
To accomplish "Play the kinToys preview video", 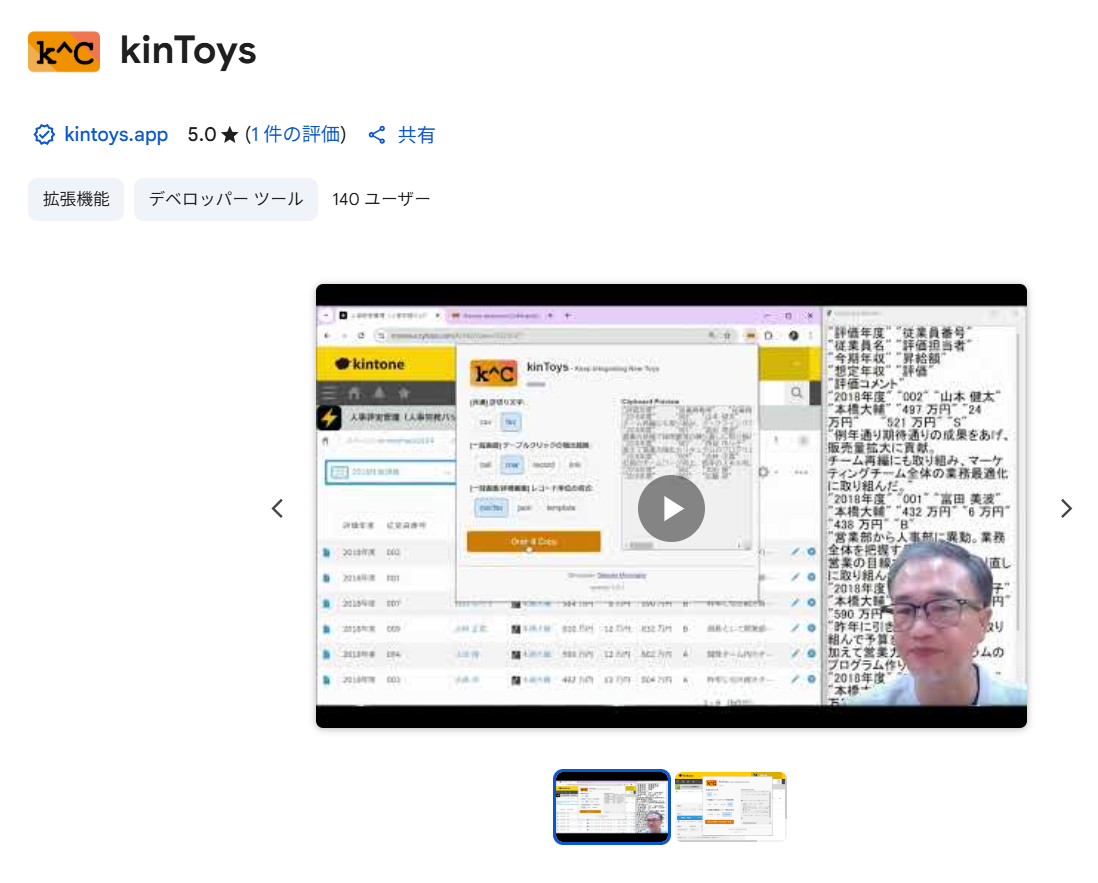I will 671,508.
